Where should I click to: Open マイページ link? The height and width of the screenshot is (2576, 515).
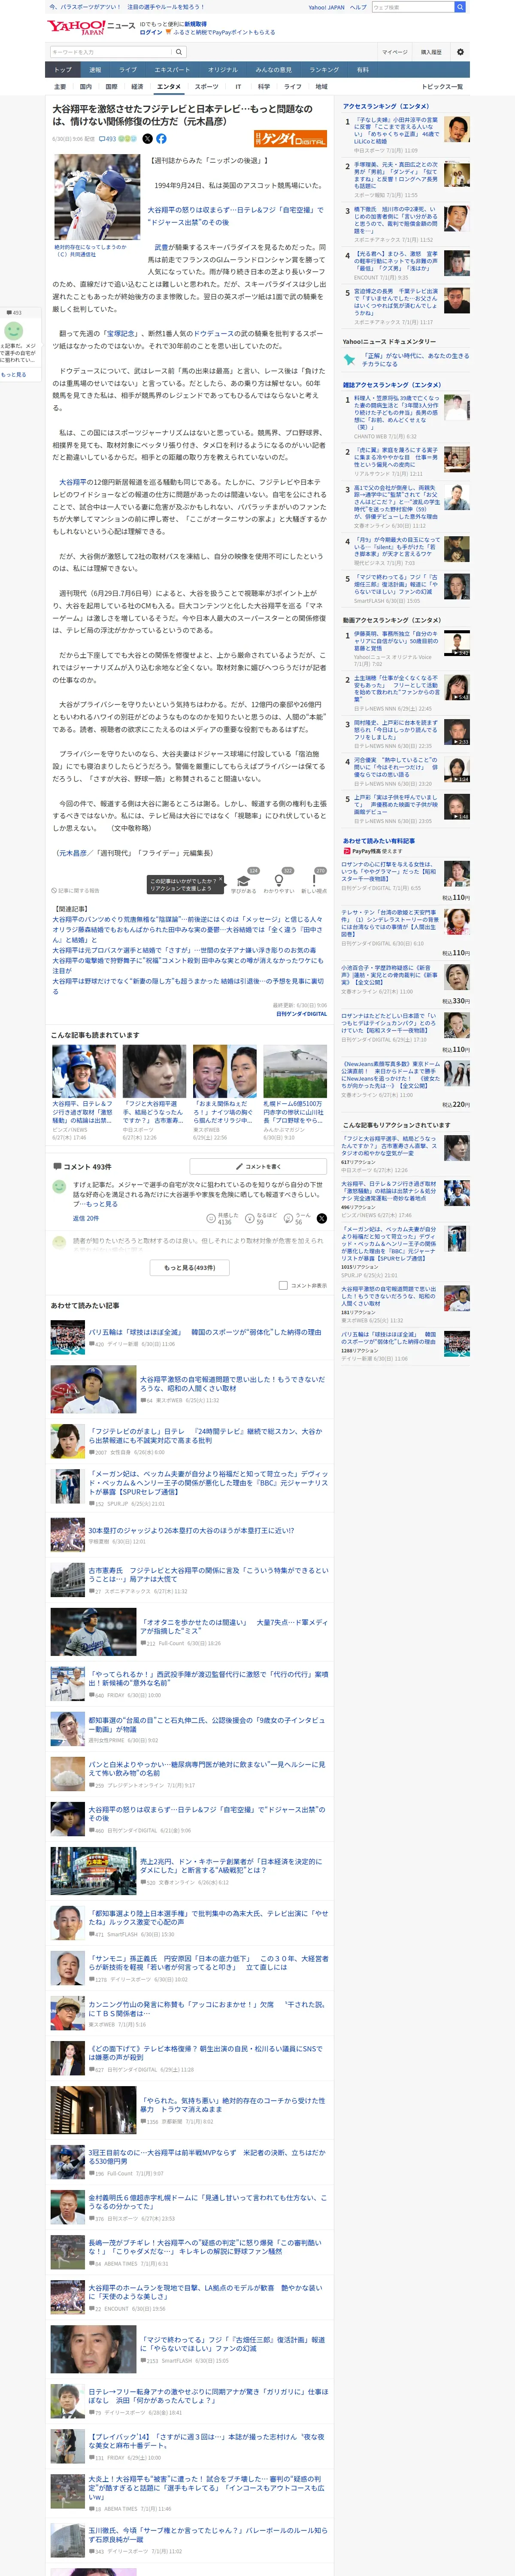tap(394, 52)
